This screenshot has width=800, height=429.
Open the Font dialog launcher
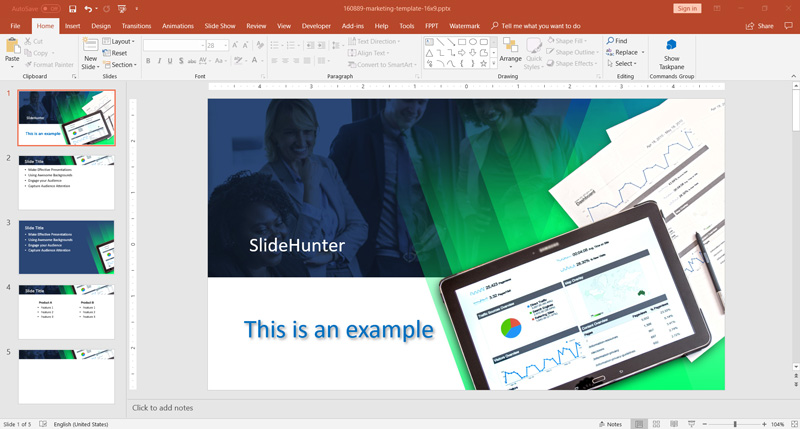(263, 77)
